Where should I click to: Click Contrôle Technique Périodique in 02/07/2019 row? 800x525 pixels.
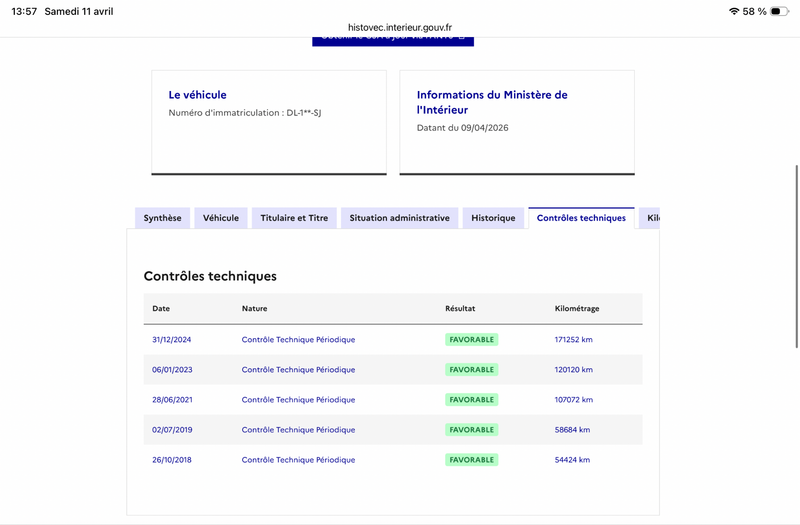tap(298, 430)
